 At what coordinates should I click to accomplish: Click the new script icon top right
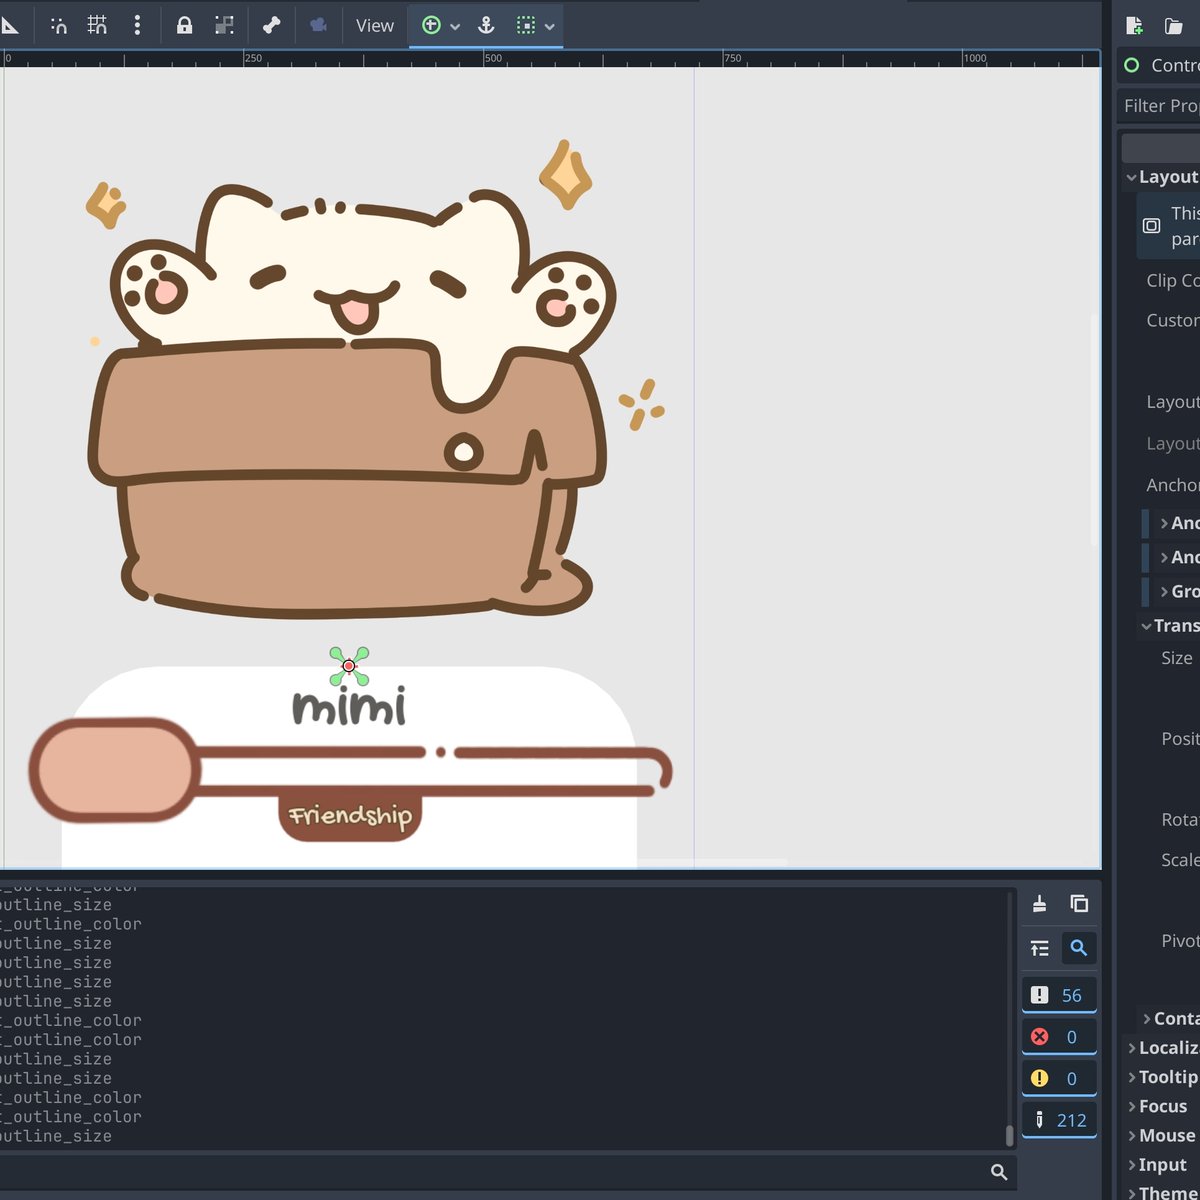pyautogui.click(x=1134, y=25)
